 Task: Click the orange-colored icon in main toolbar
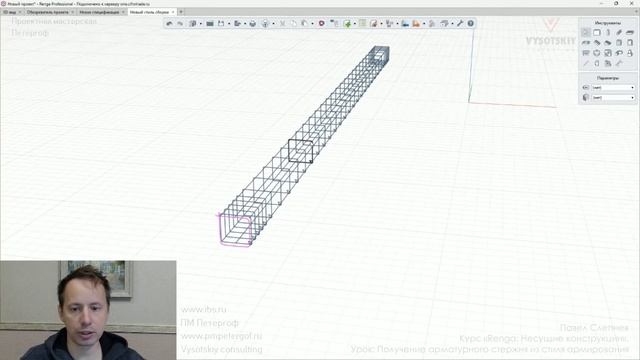click(x=416, y=24)
